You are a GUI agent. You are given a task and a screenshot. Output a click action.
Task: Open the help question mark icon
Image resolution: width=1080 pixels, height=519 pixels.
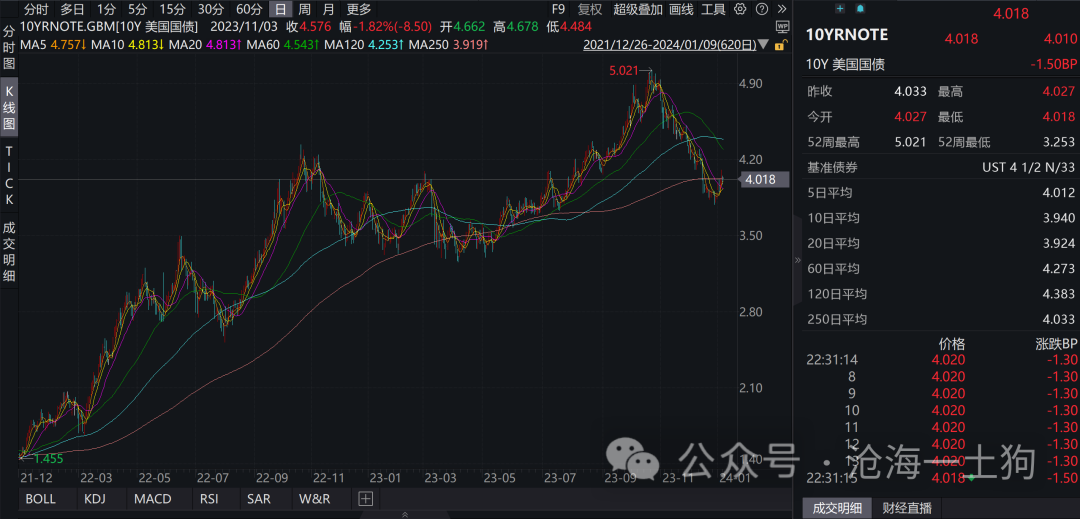coord(761,9)
